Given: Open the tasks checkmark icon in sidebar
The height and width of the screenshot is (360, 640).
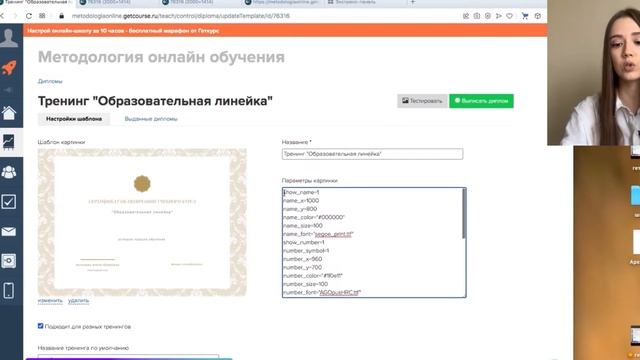Looking at the screenshot, I should [9, 202].
